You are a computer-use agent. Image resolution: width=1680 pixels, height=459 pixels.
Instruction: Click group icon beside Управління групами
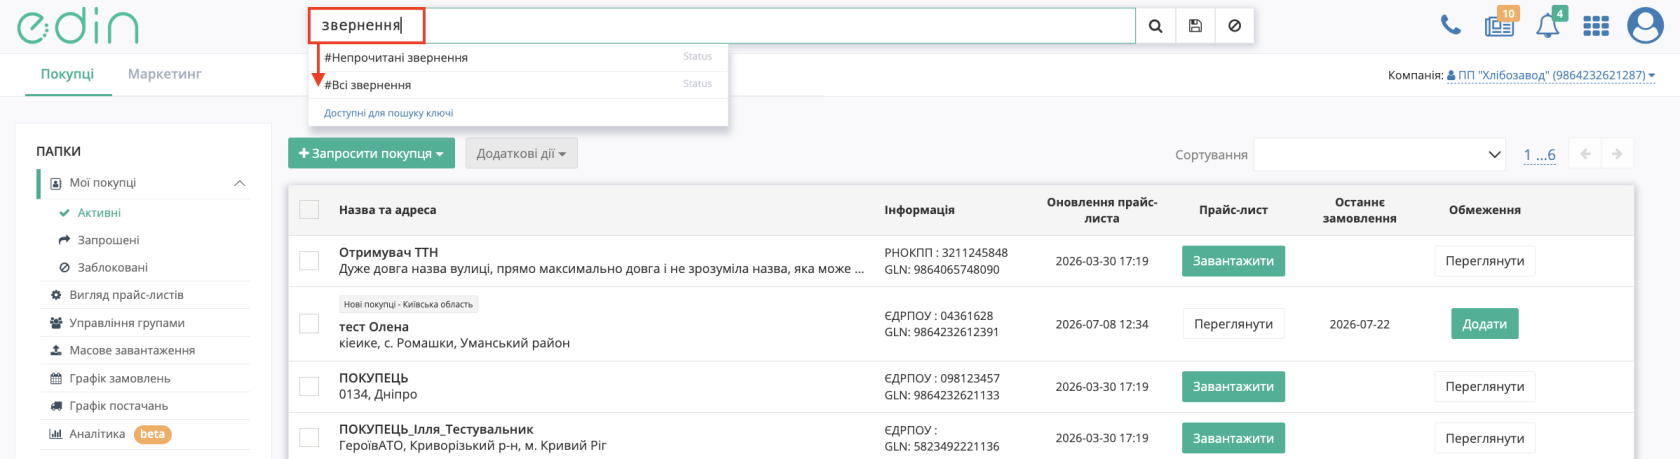coord(56,323)
